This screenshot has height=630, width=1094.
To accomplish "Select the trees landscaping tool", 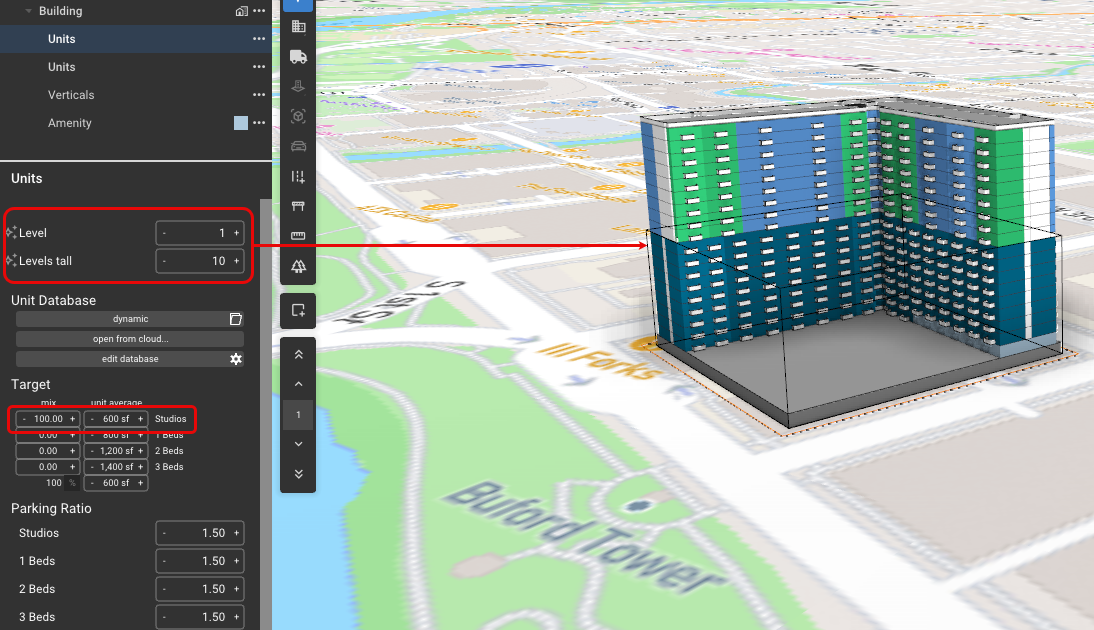I will coord(298,266).
